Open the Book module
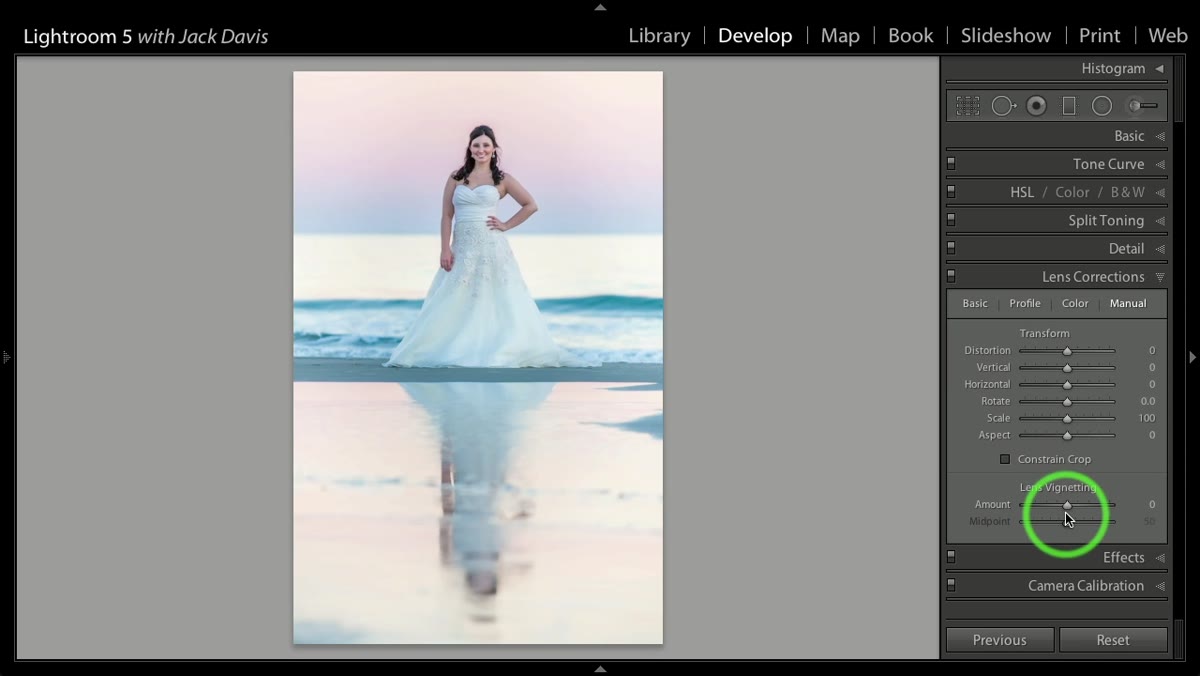 click(x=910, y=36)
